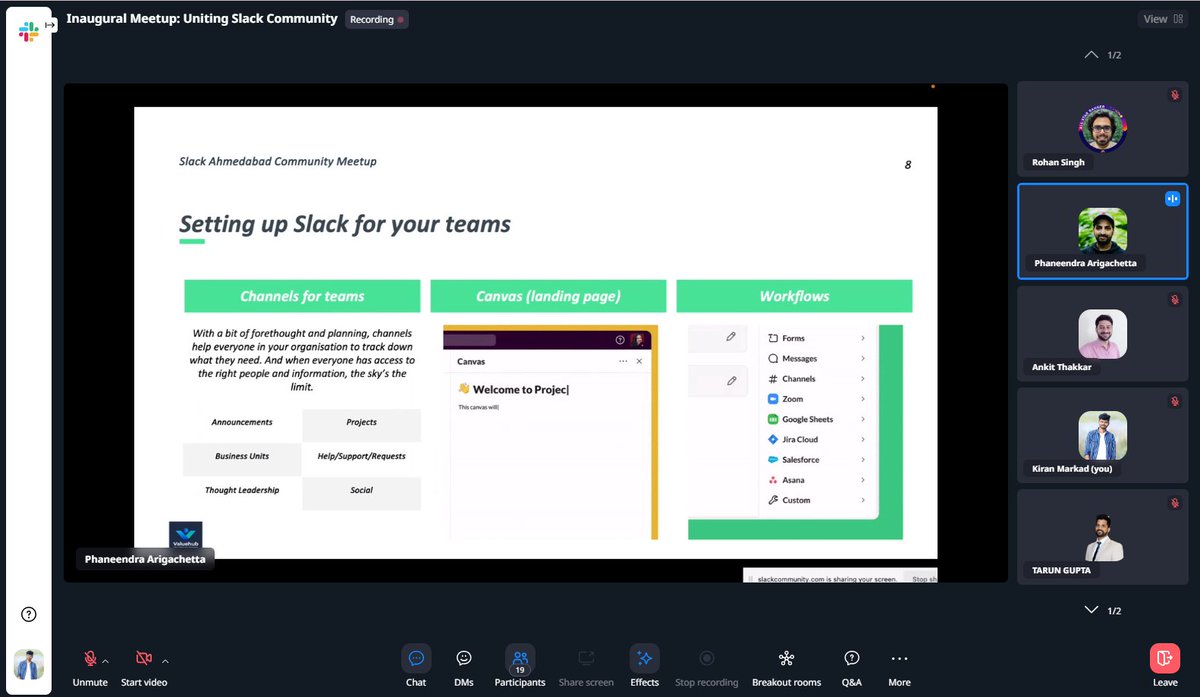Click muted mic icon on Kiran Markad tile
This screenshot has width=1200, height=697.
[1175, 401]
